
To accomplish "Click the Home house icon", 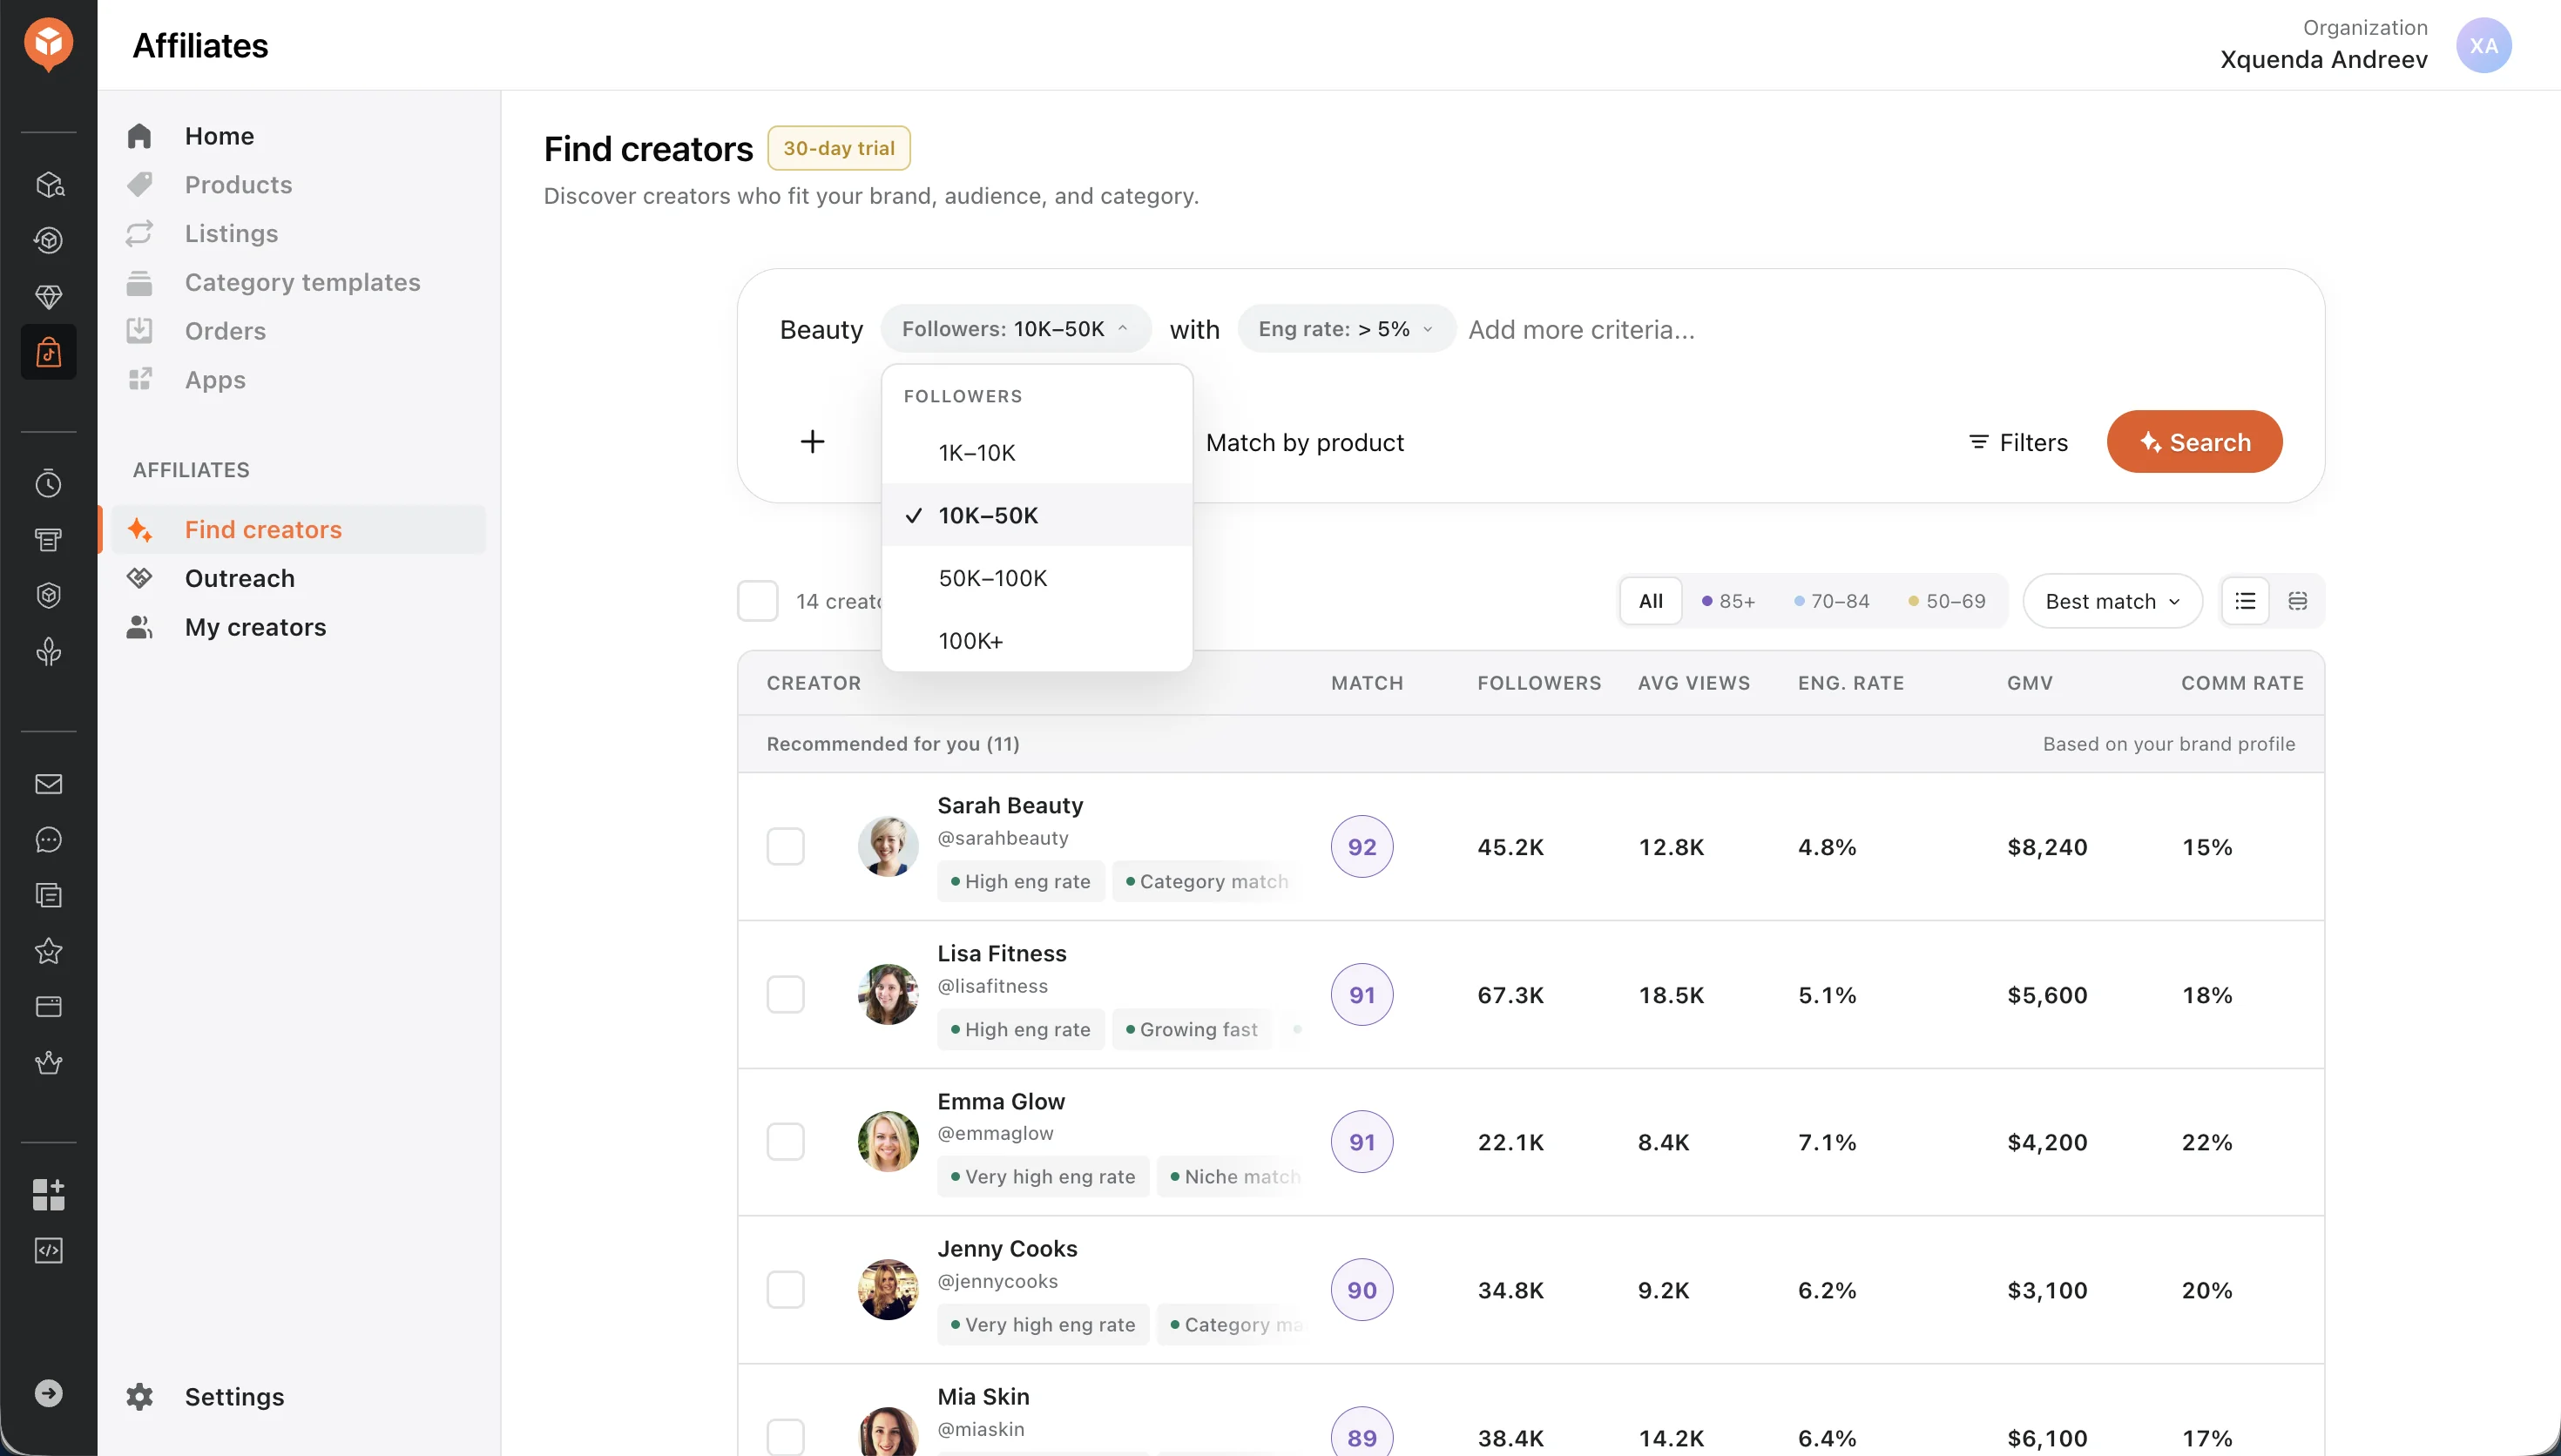I will 139,136.
